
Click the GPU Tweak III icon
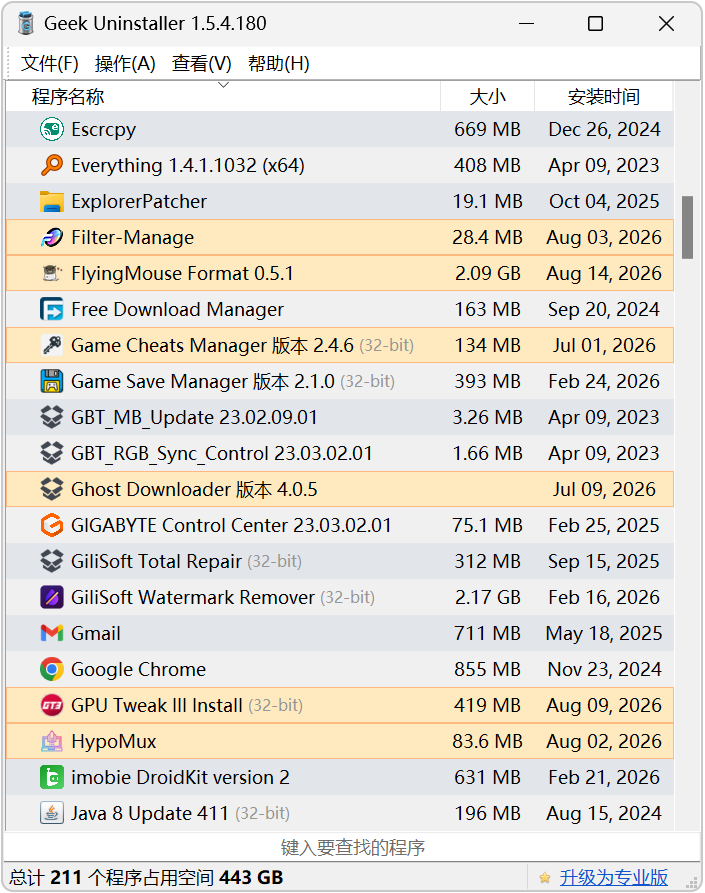pos(52,705)
